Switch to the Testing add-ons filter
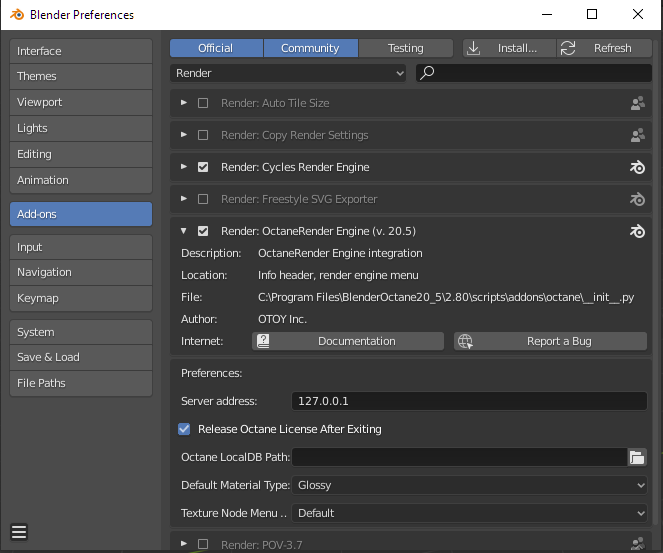Screen dimensions: 663x553 405,48
